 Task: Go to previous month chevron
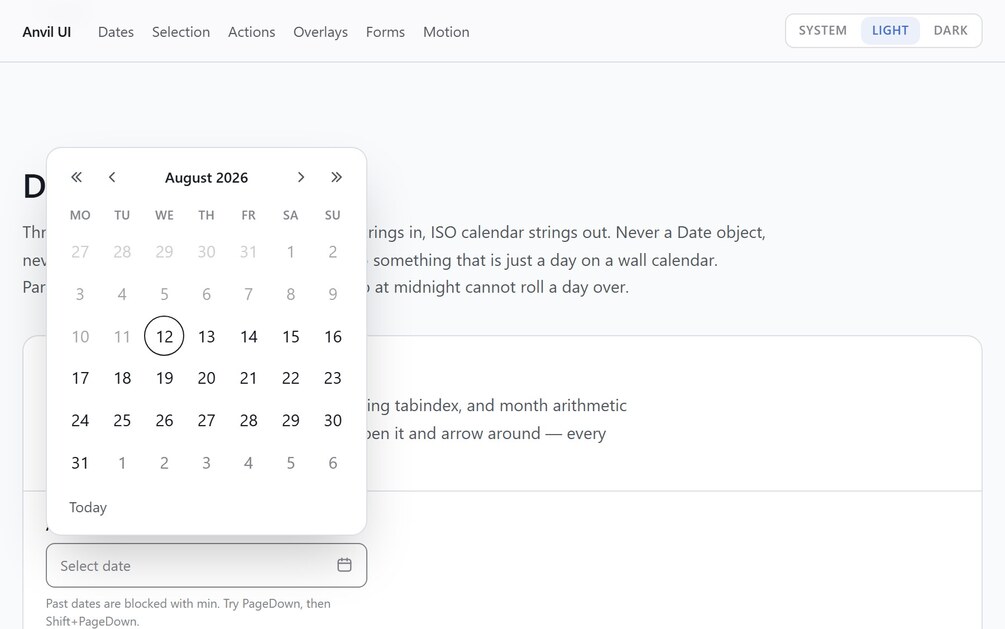tap(112, 177)
